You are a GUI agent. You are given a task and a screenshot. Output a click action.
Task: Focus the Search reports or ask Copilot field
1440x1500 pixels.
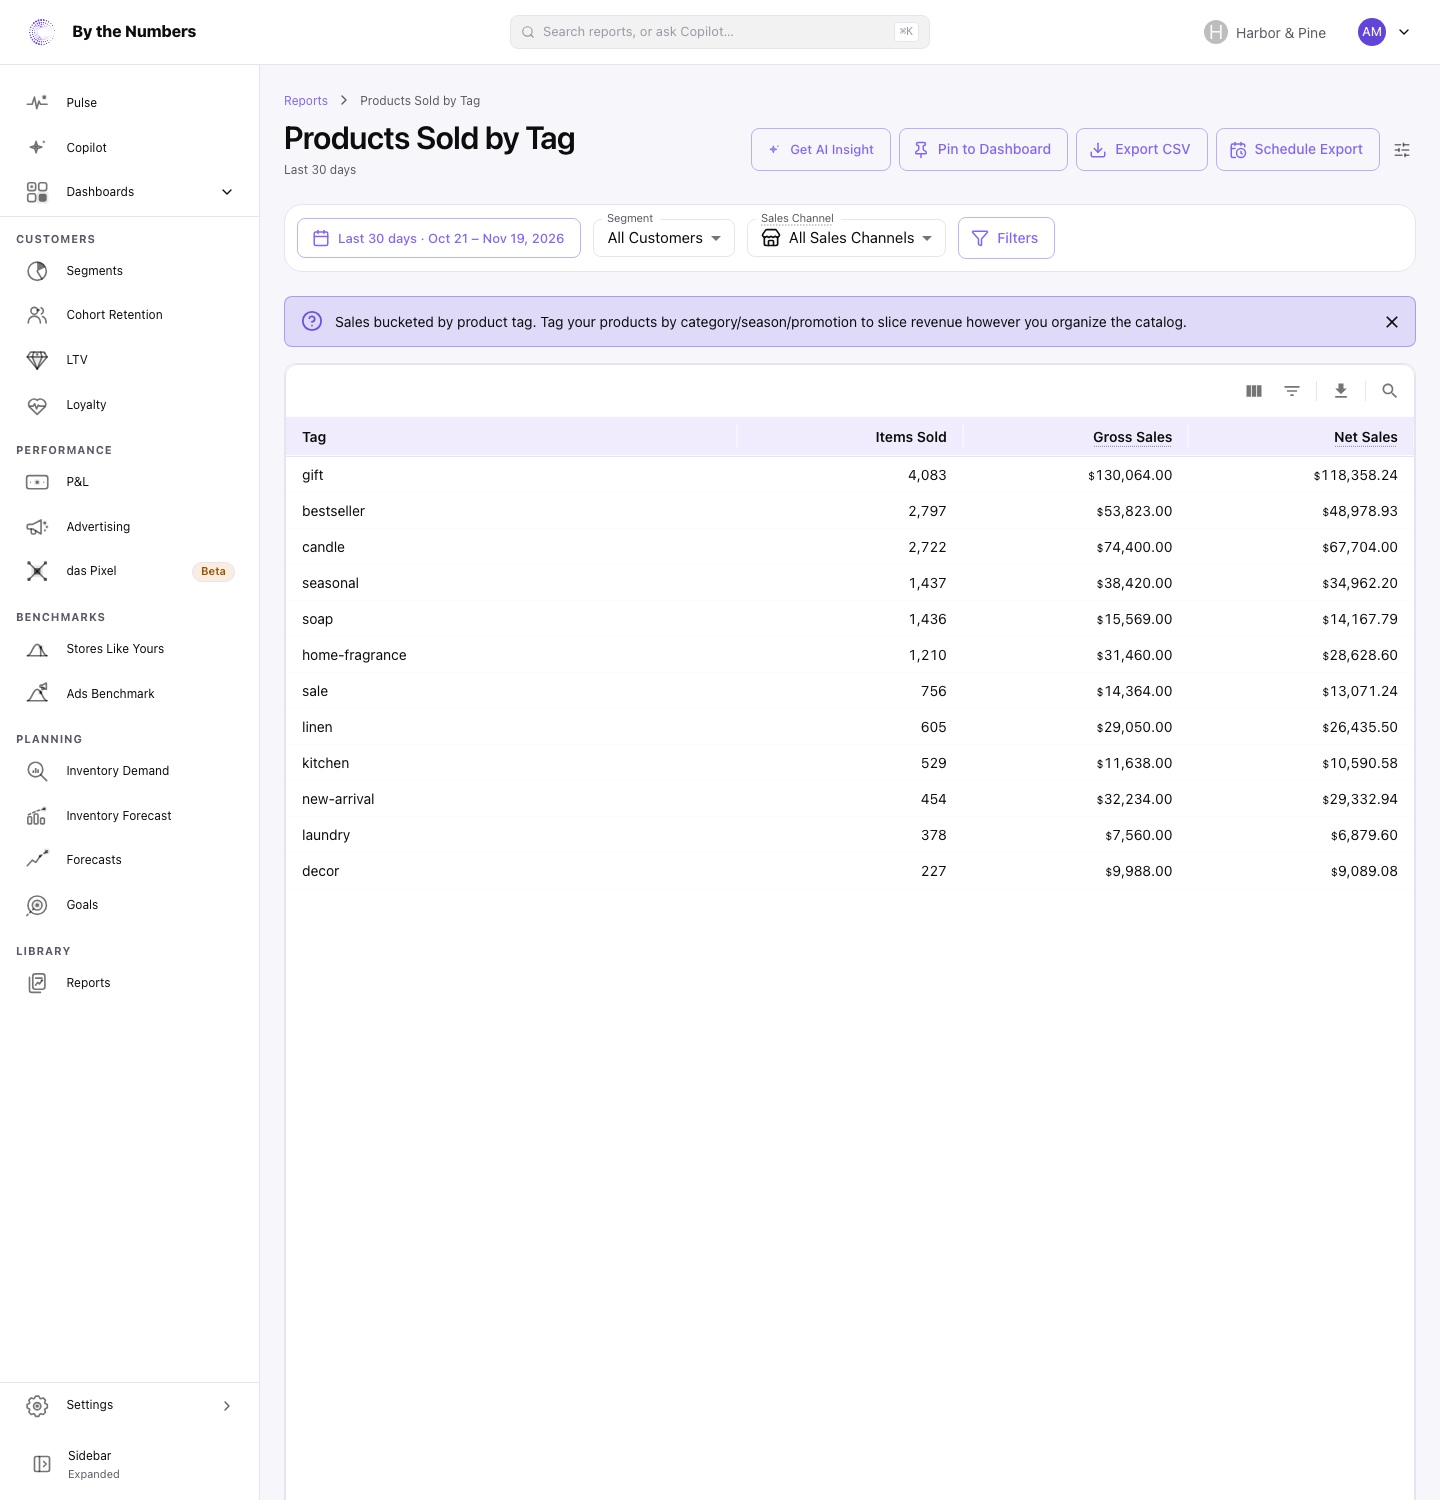coord(720,32)
